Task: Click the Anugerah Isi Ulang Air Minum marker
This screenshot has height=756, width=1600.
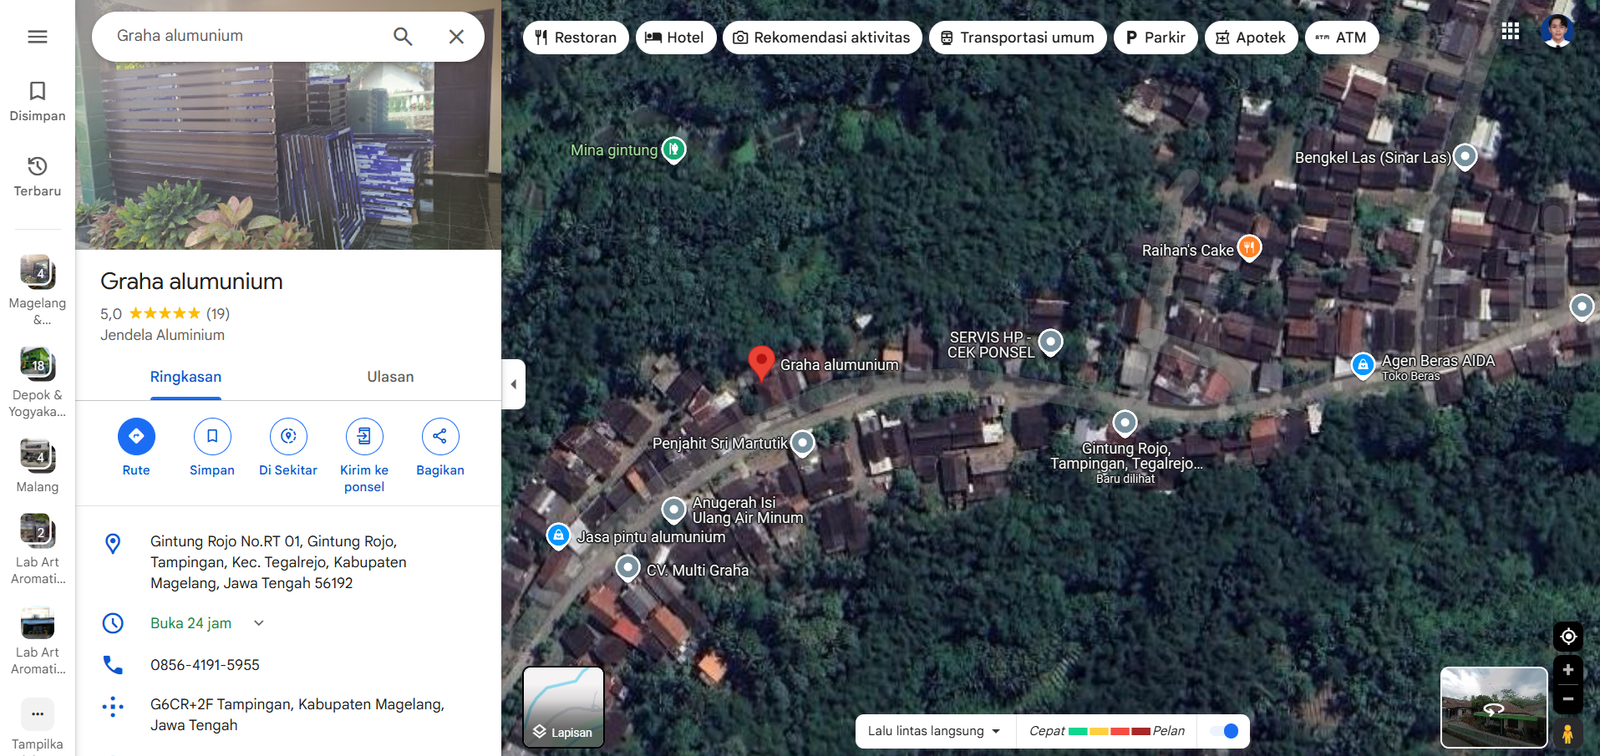Action: click(x=674, y=509)
